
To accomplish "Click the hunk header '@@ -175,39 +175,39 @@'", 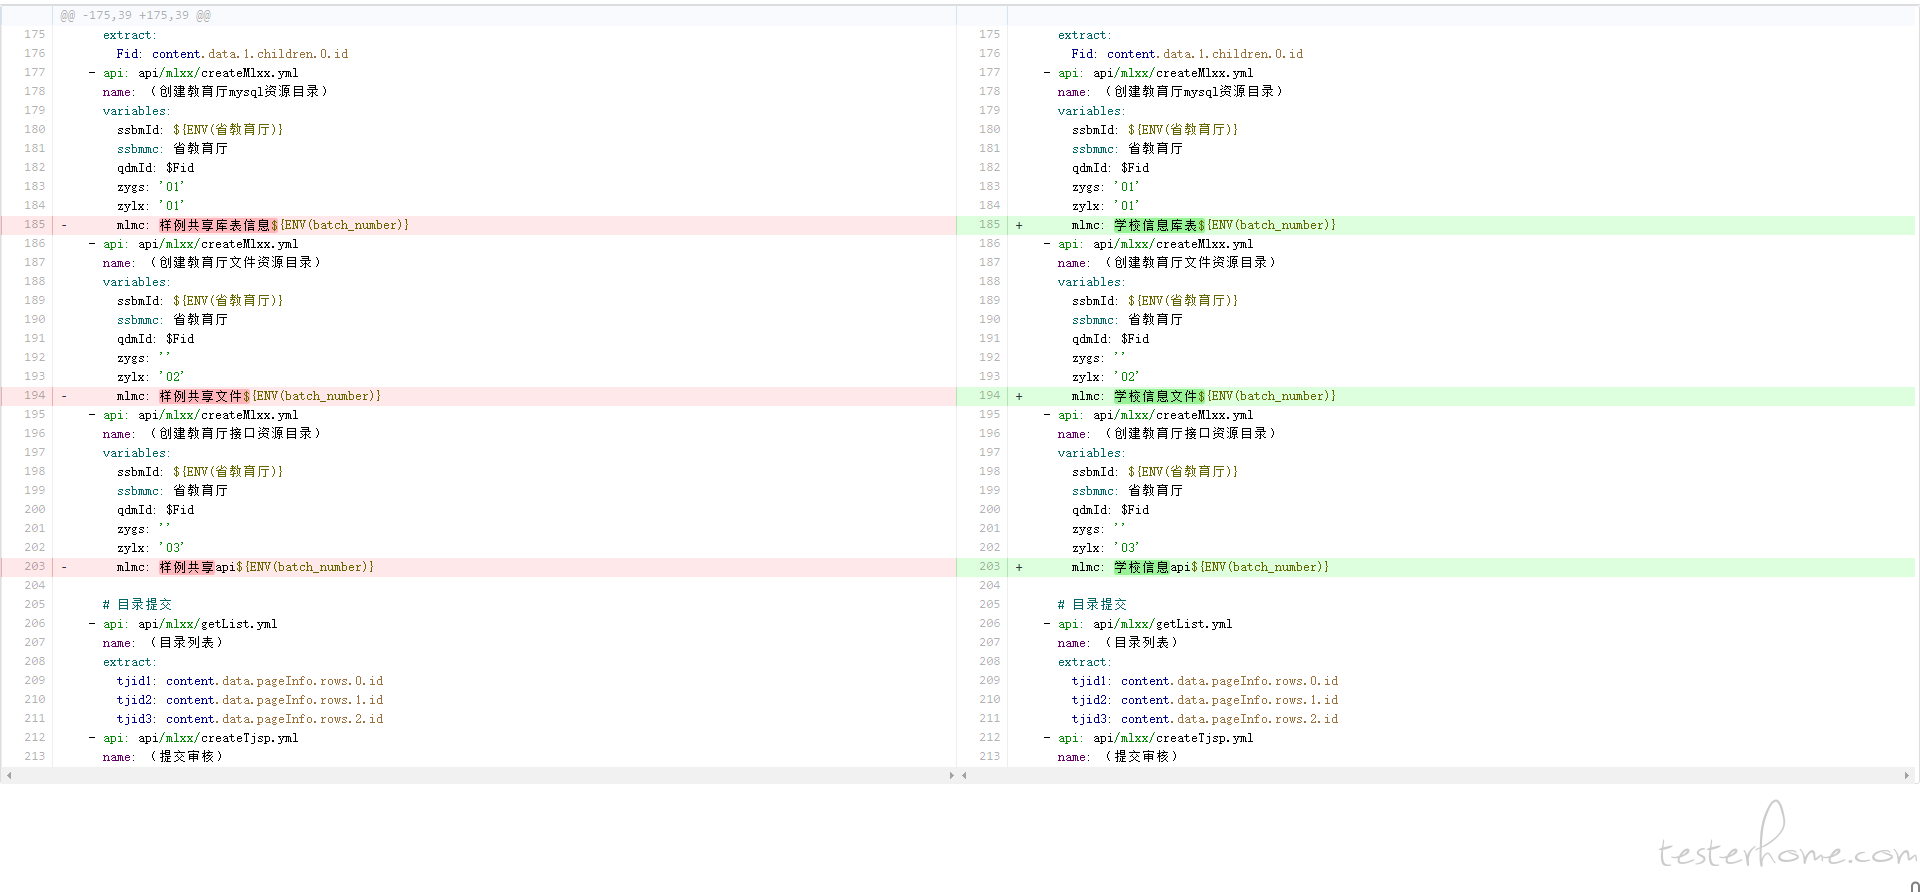I will click(135, 15).
